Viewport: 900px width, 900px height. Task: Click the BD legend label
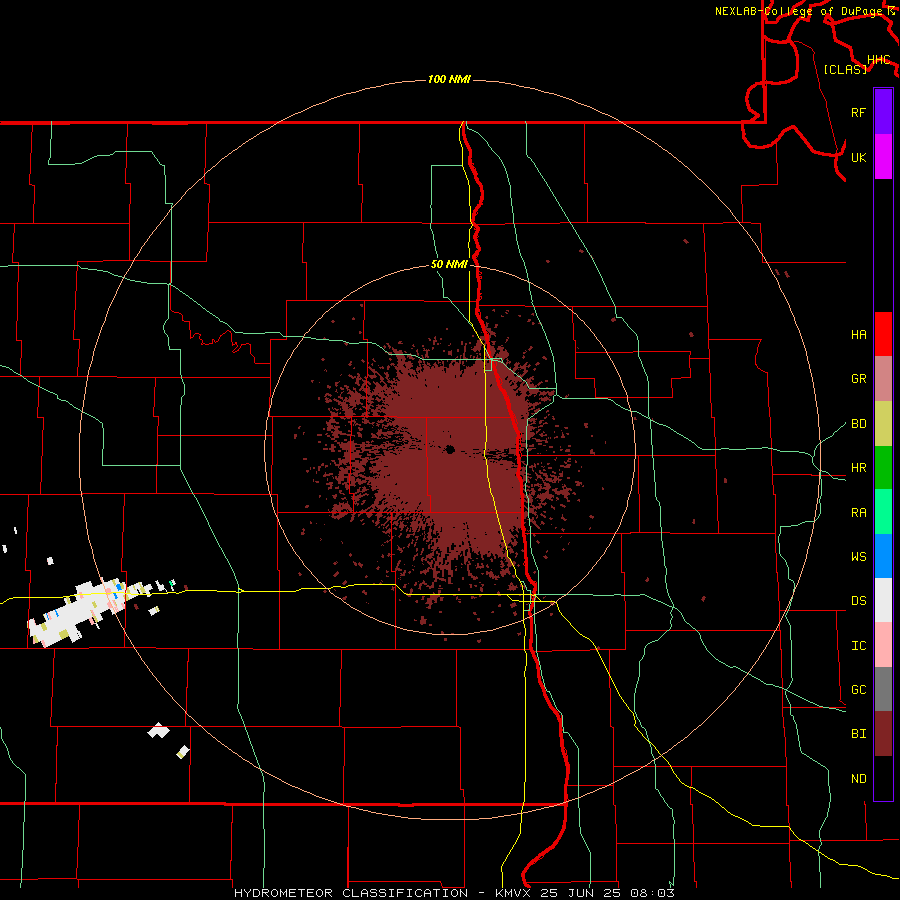pyautogui.click(x=858, y=424)
